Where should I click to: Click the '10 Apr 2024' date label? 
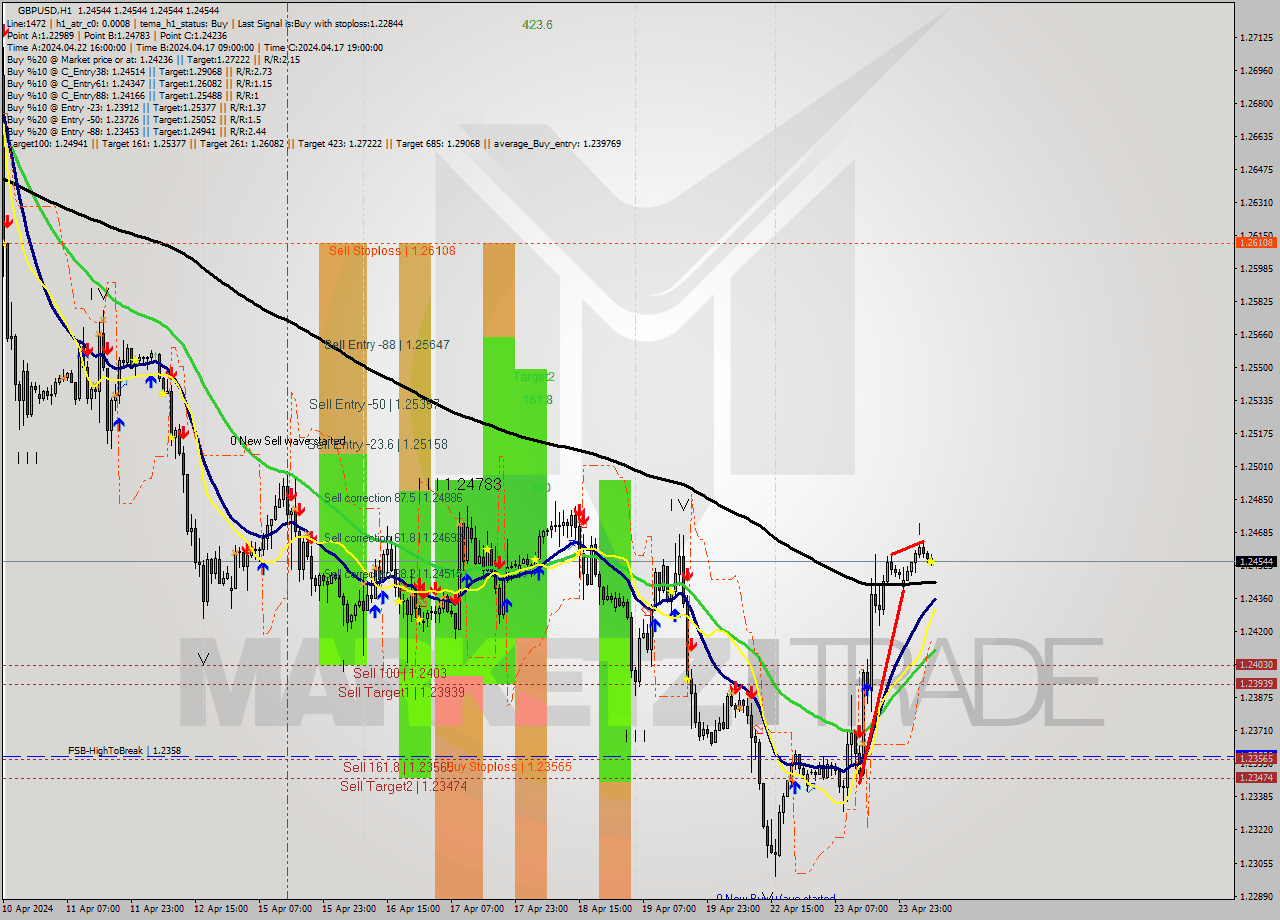(x=27, y=910)
